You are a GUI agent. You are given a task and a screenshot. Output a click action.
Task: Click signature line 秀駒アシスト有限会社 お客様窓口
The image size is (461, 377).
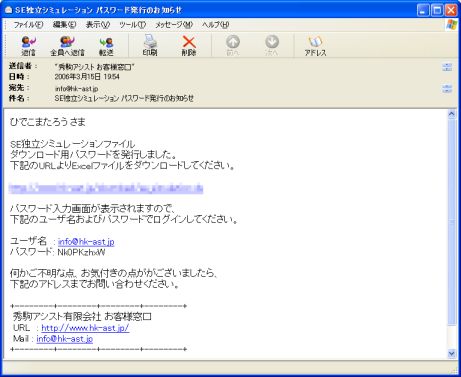pyautogui.click(x=82, y=316)
